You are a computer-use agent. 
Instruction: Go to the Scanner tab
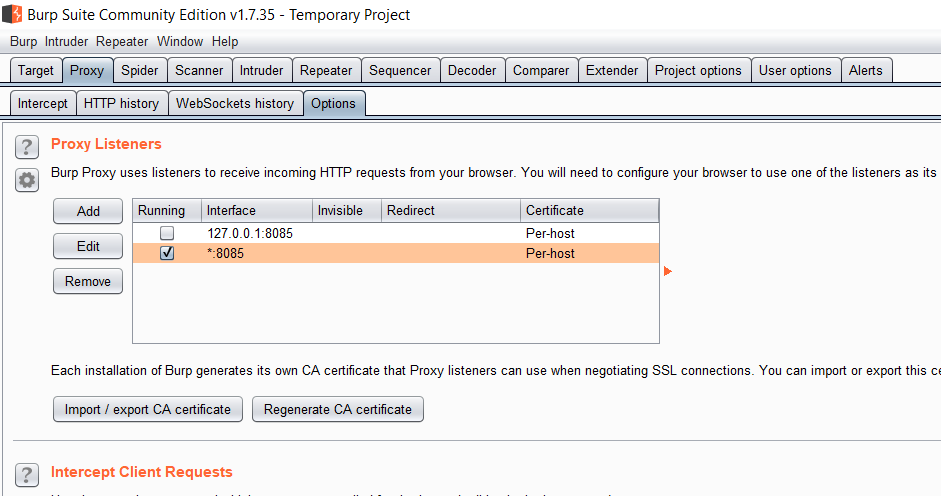coord(199,70)
